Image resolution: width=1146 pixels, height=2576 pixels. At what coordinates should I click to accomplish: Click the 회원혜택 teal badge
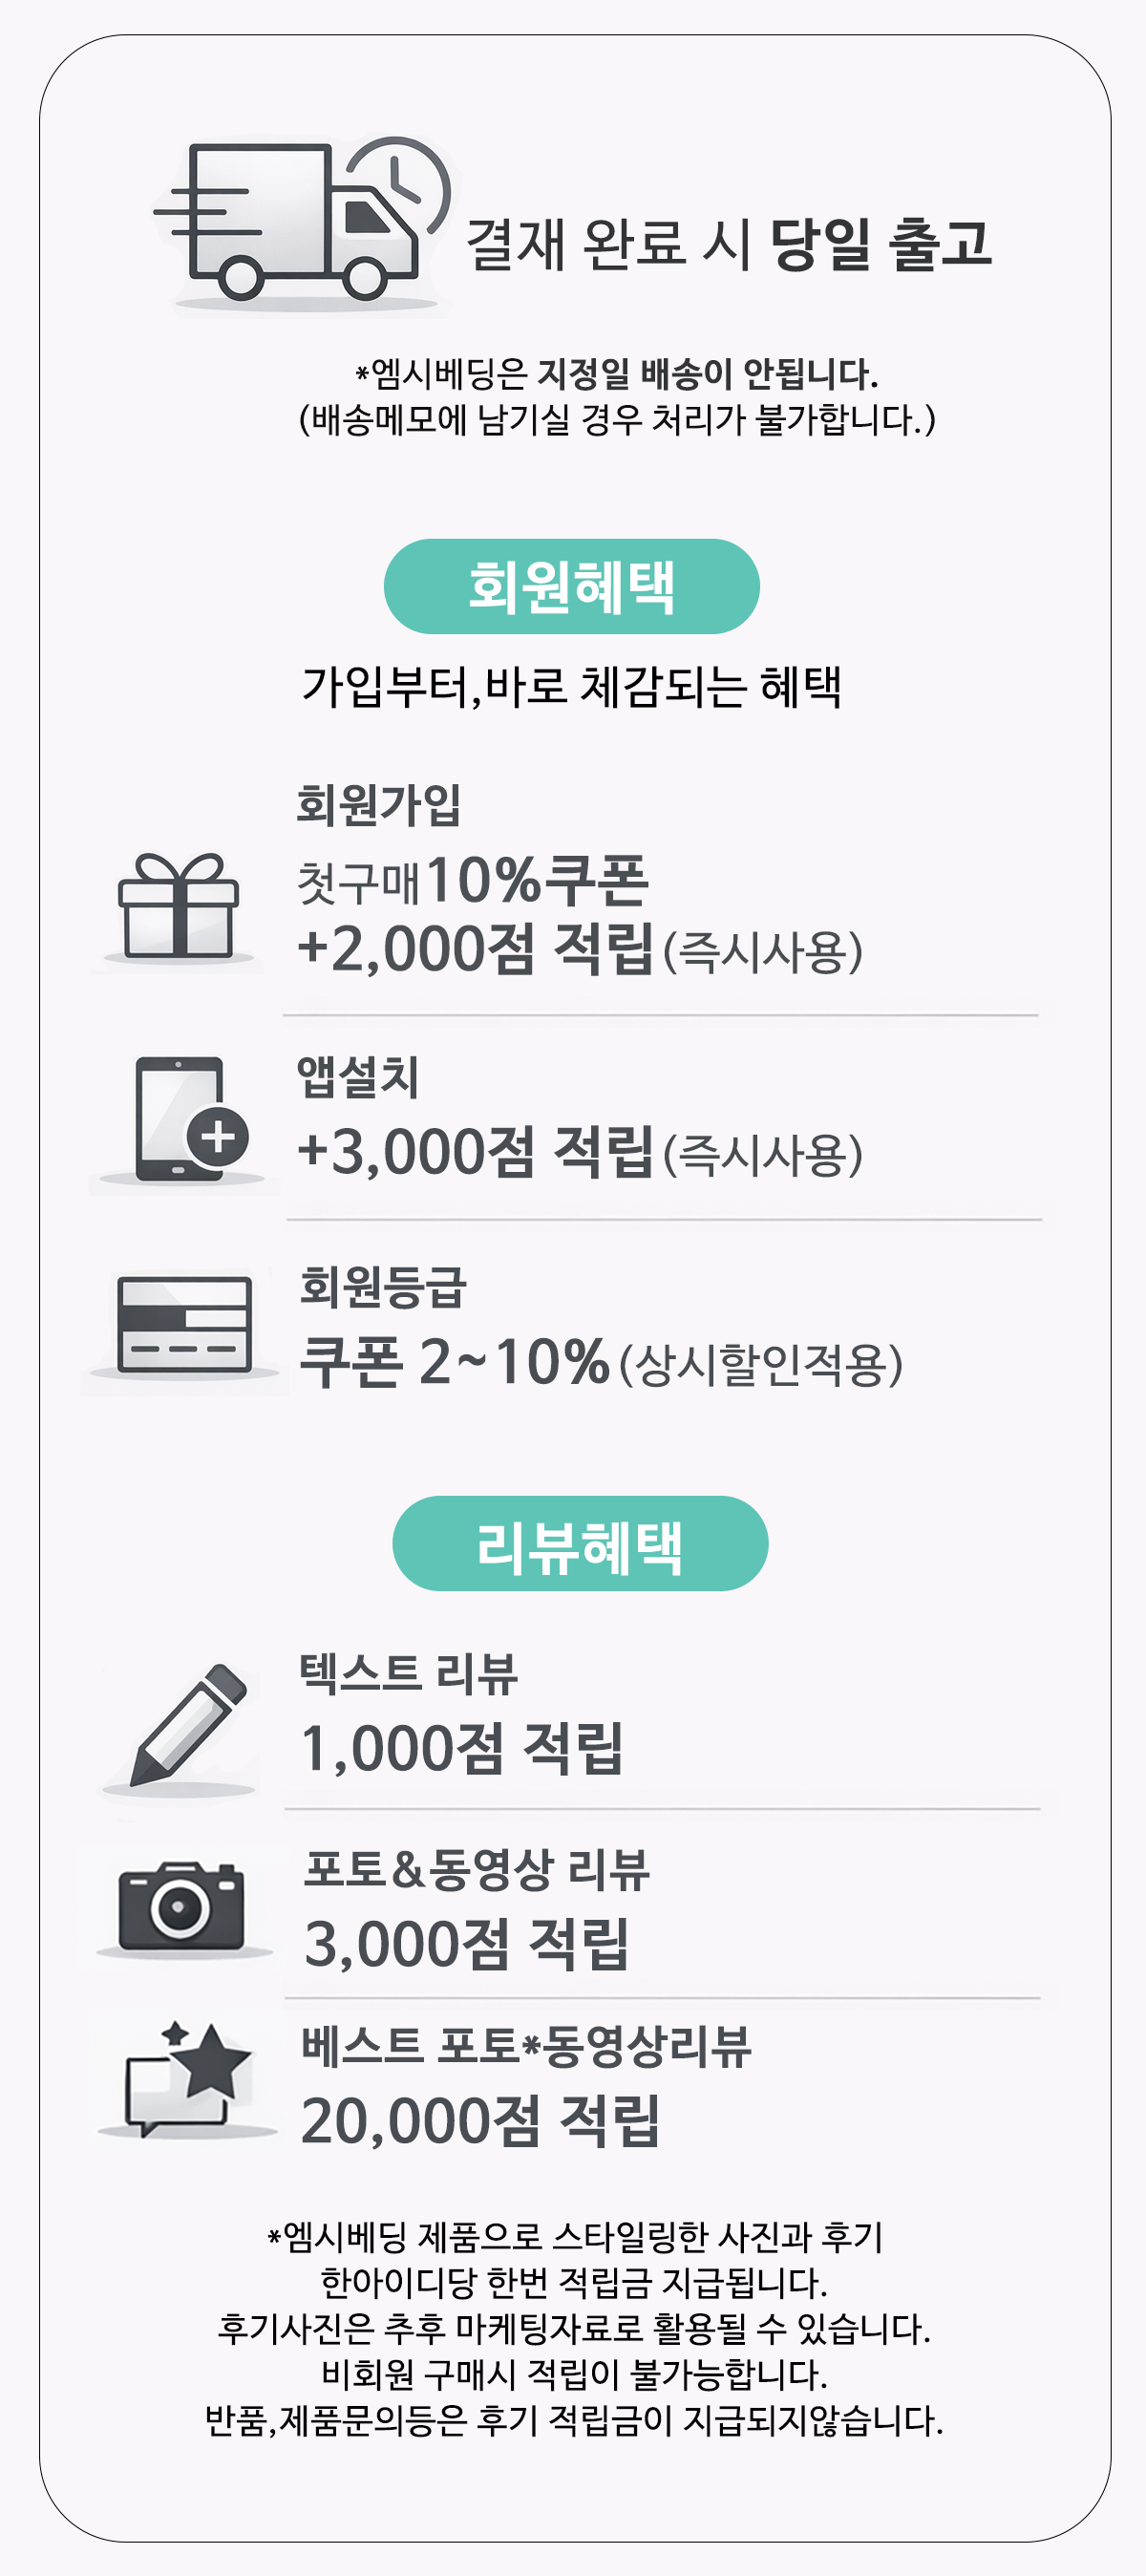tap(571, 586)
